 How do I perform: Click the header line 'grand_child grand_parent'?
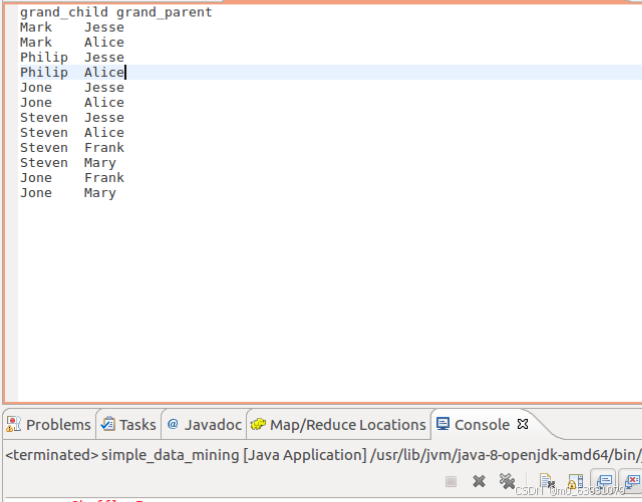pos(116,12)
